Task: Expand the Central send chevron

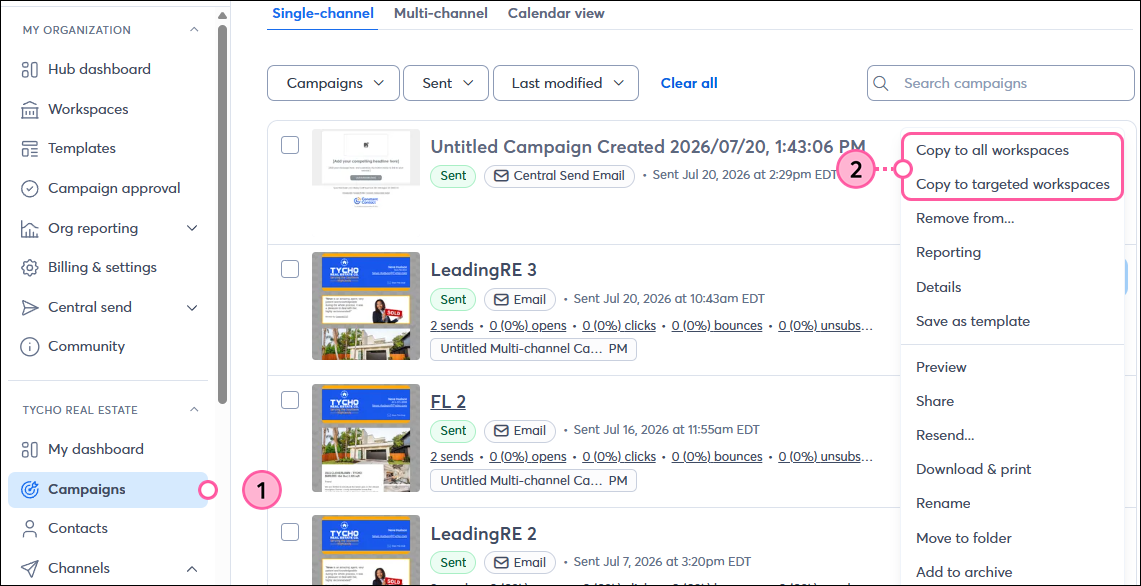Action: click(x=192, y=307)
